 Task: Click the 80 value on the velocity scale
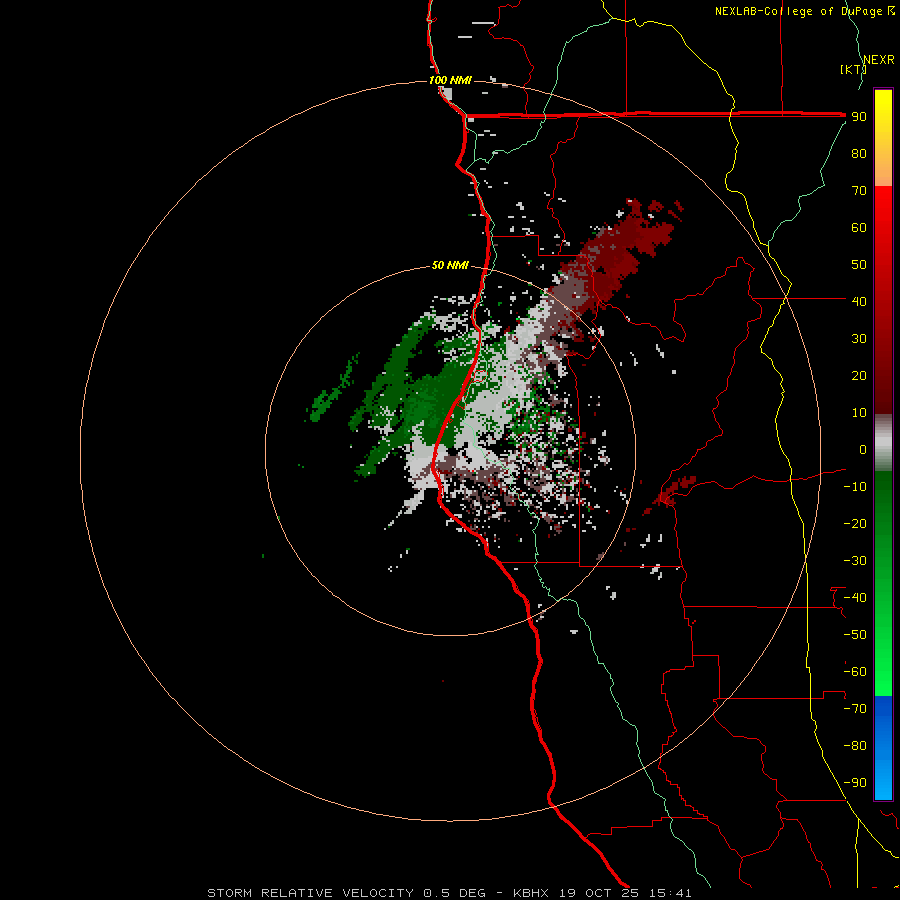pyautogui.click(x=859, y=153)
